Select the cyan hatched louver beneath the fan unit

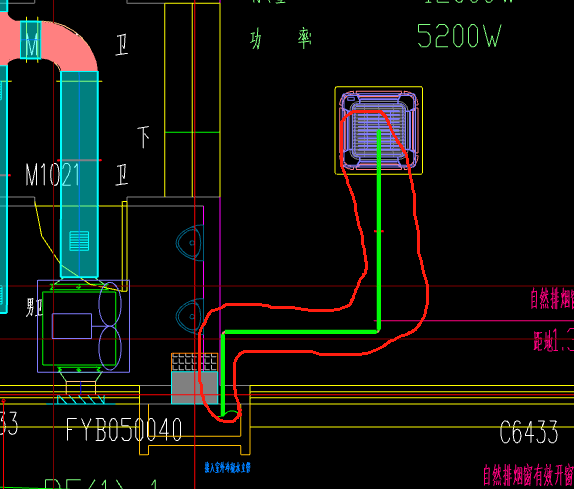81,400
